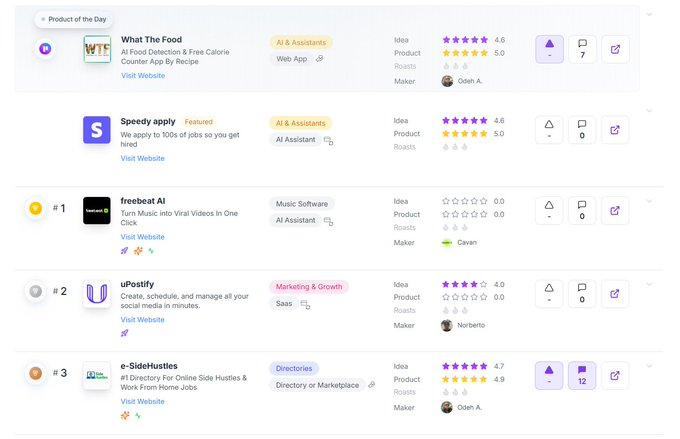Viewport: 680px width, 439px height.
Task: Open freebeat AI external link icon
Action: (615, 210)
